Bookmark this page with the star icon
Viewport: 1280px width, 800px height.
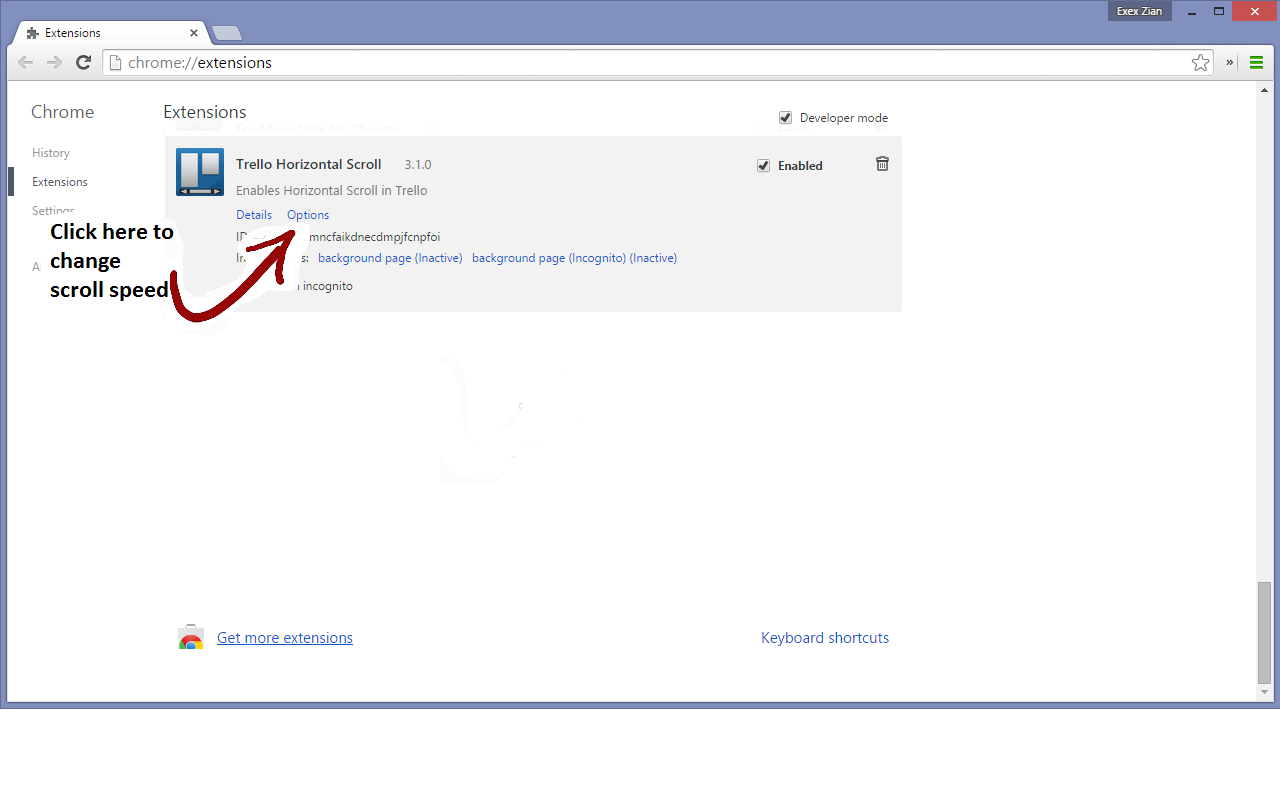(1201, 62)
